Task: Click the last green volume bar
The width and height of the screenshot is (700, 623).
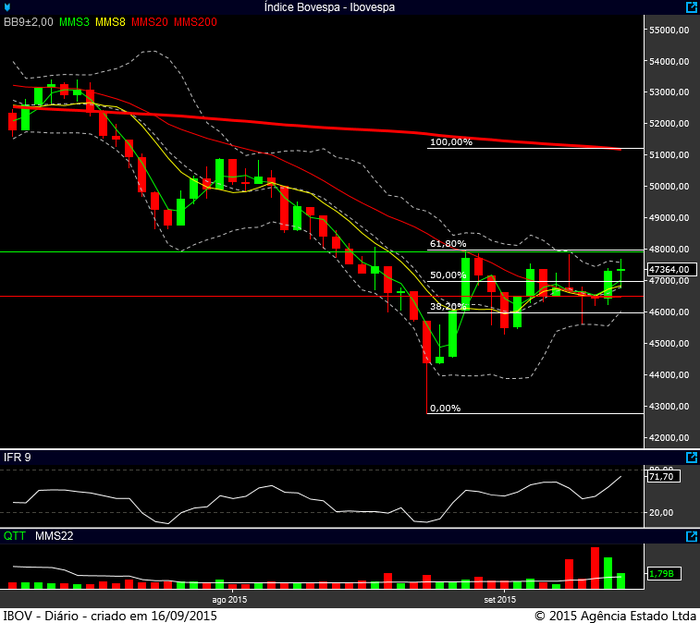Action: 621,581
